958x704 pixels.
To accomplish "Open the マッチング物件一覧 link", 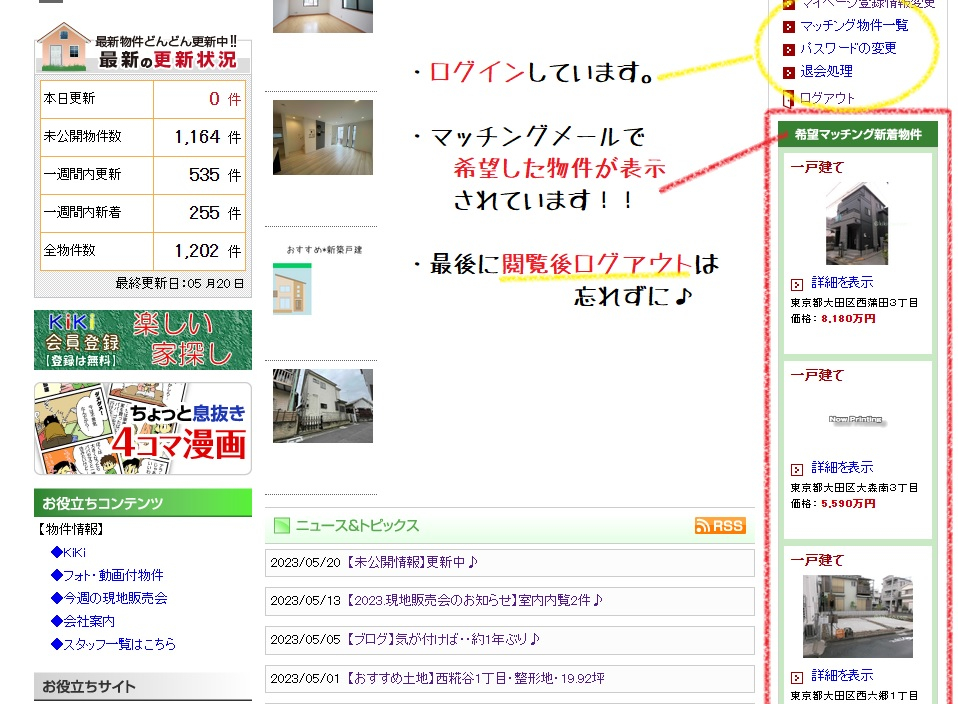I will [x=854, y=25].
